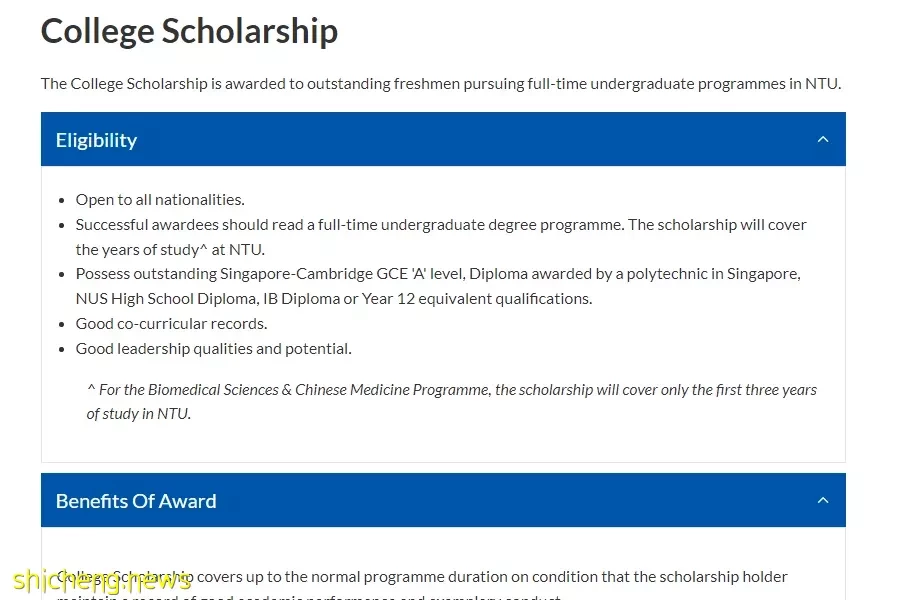Viewport: 900px width, 600px height.
Task: Click the 'Possess outstanding Singapore-Cambridge GCE' bullet
Action: 438,274
